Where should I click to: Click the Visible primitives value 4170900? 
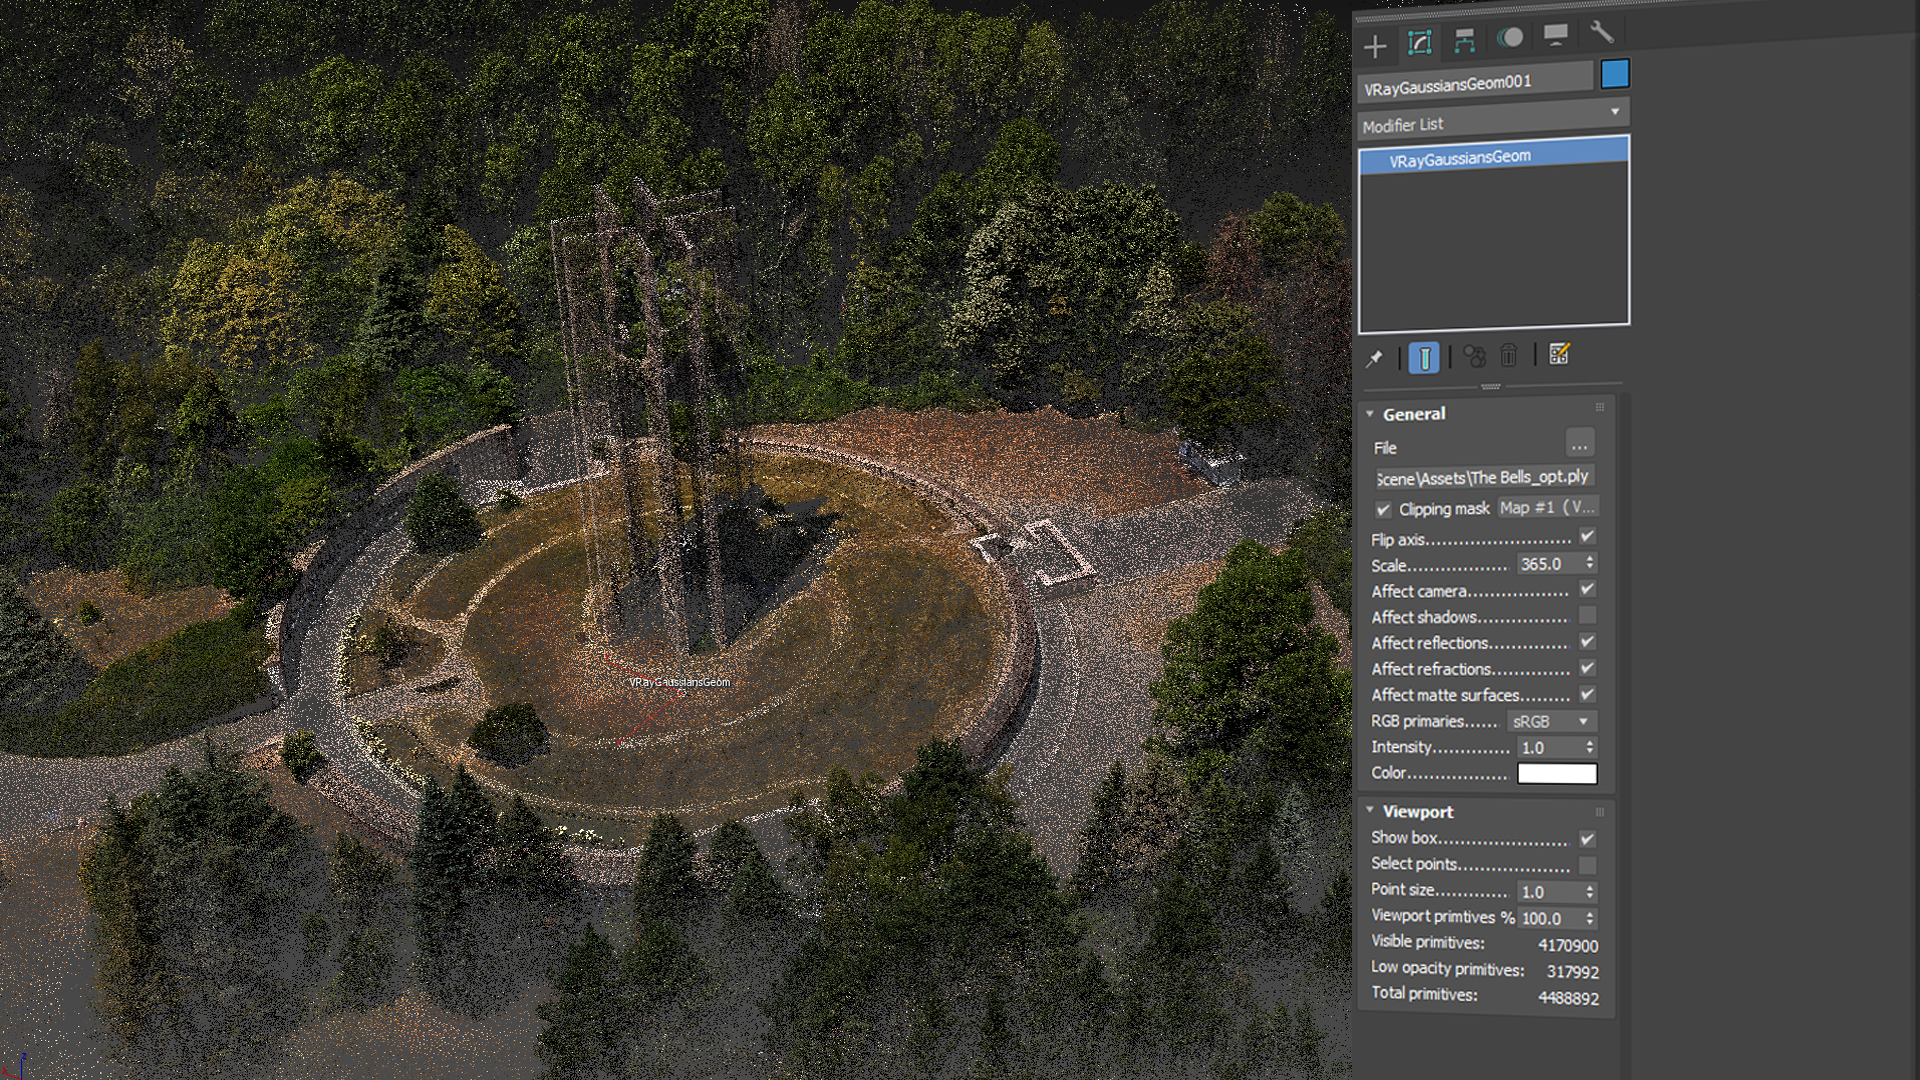click(1567, 945)
